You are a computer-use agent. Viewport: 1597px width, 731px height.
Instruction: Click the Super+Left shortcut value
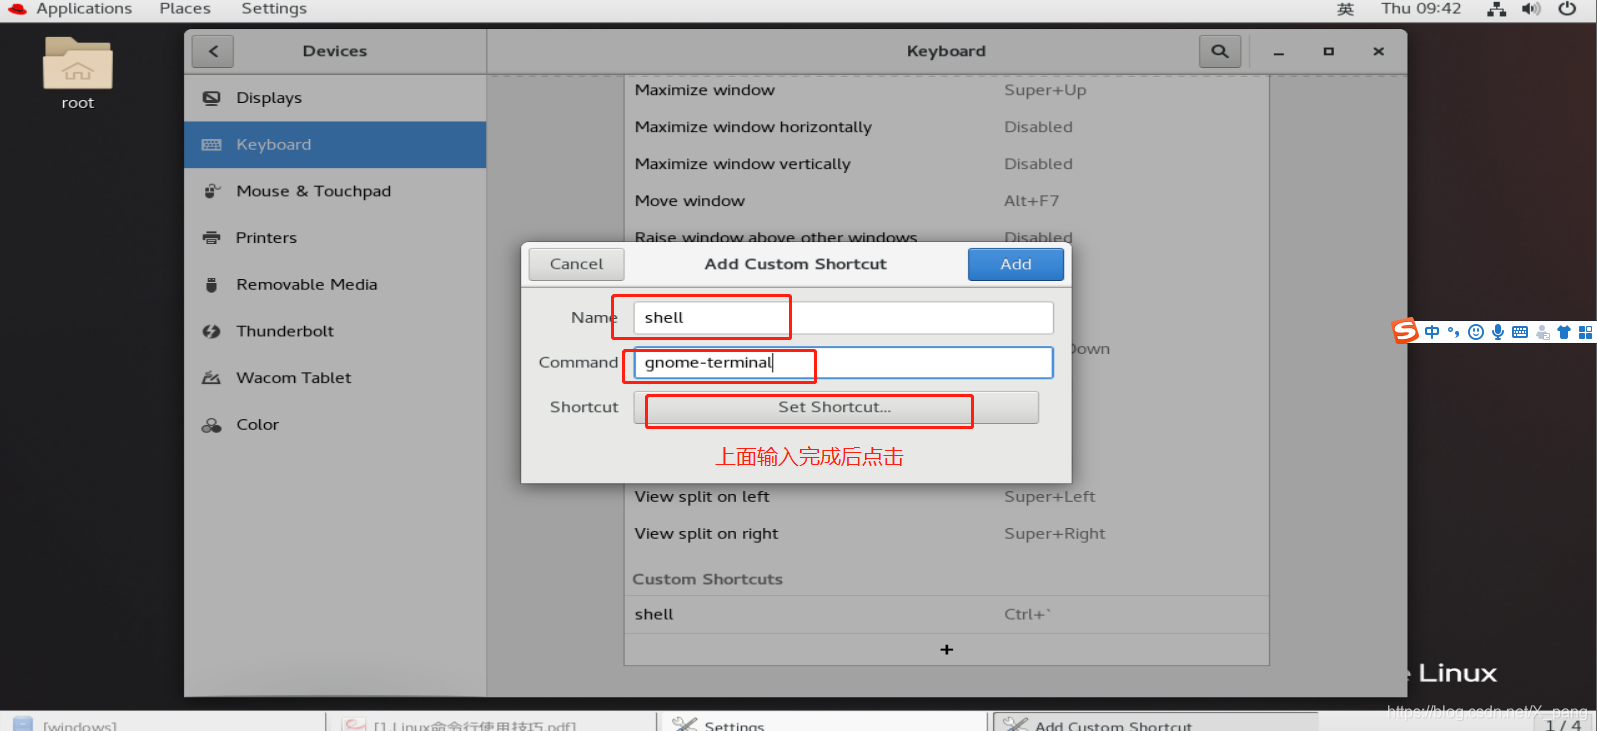click(x=1049, y=497)
